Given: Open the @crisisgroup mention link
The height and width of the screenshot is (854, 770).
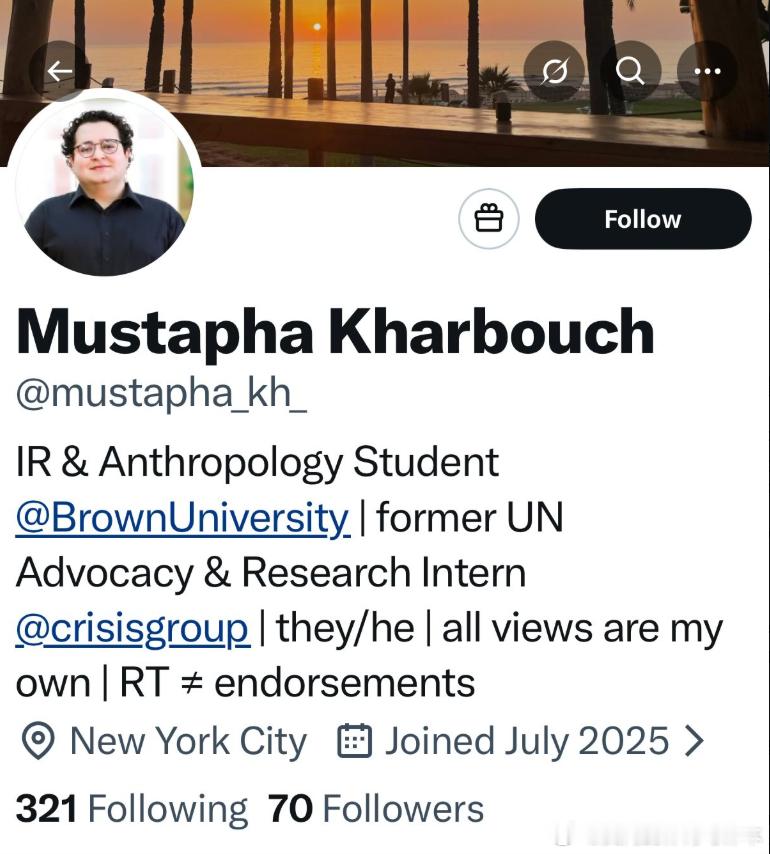Looking at the screenshot, I should 132,628.
